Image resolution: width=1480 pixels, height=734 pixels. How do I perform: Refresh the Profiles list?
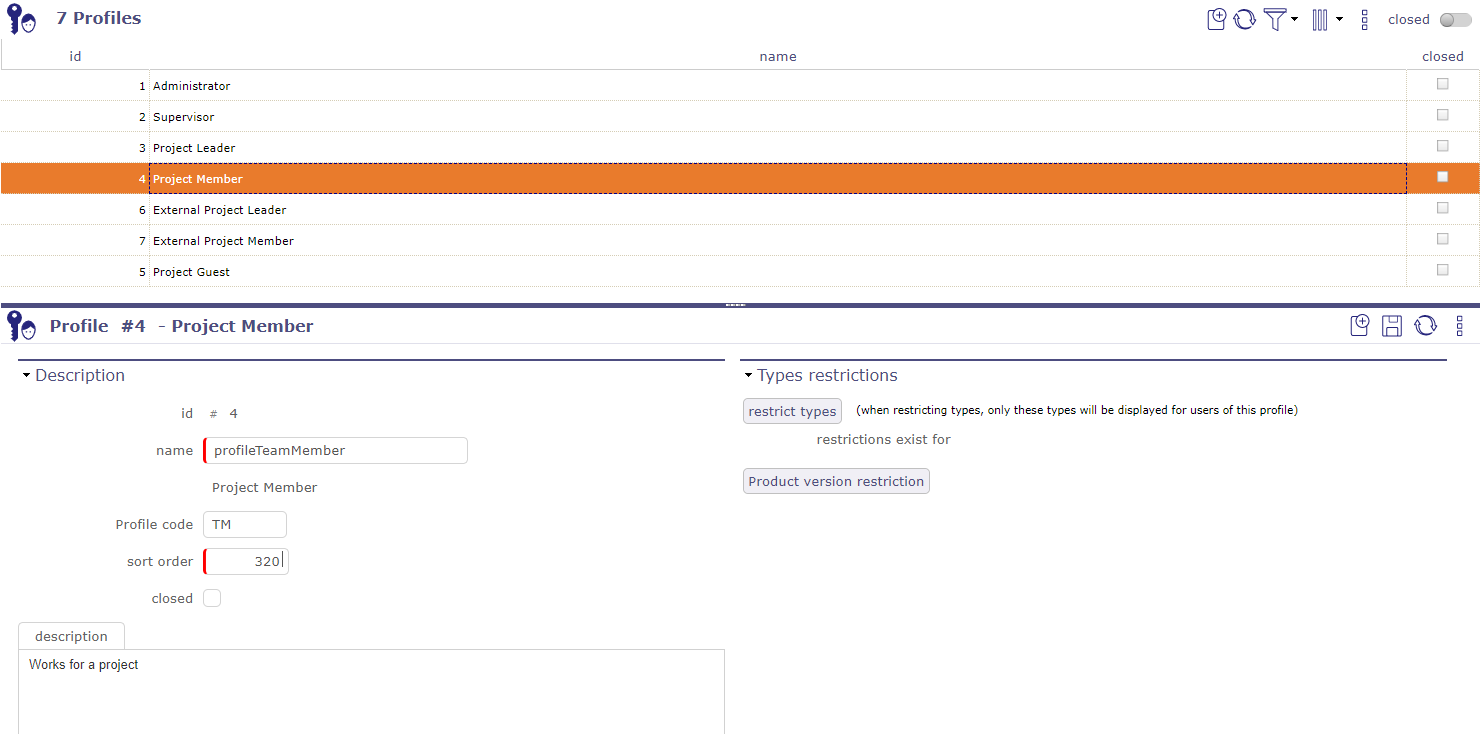tap(1244, 19)
